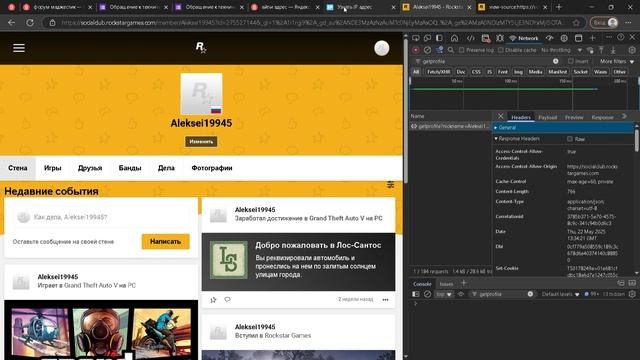Import HAR file upload icon
Viewport: 640px width, 360px height.
pos(601,50)
